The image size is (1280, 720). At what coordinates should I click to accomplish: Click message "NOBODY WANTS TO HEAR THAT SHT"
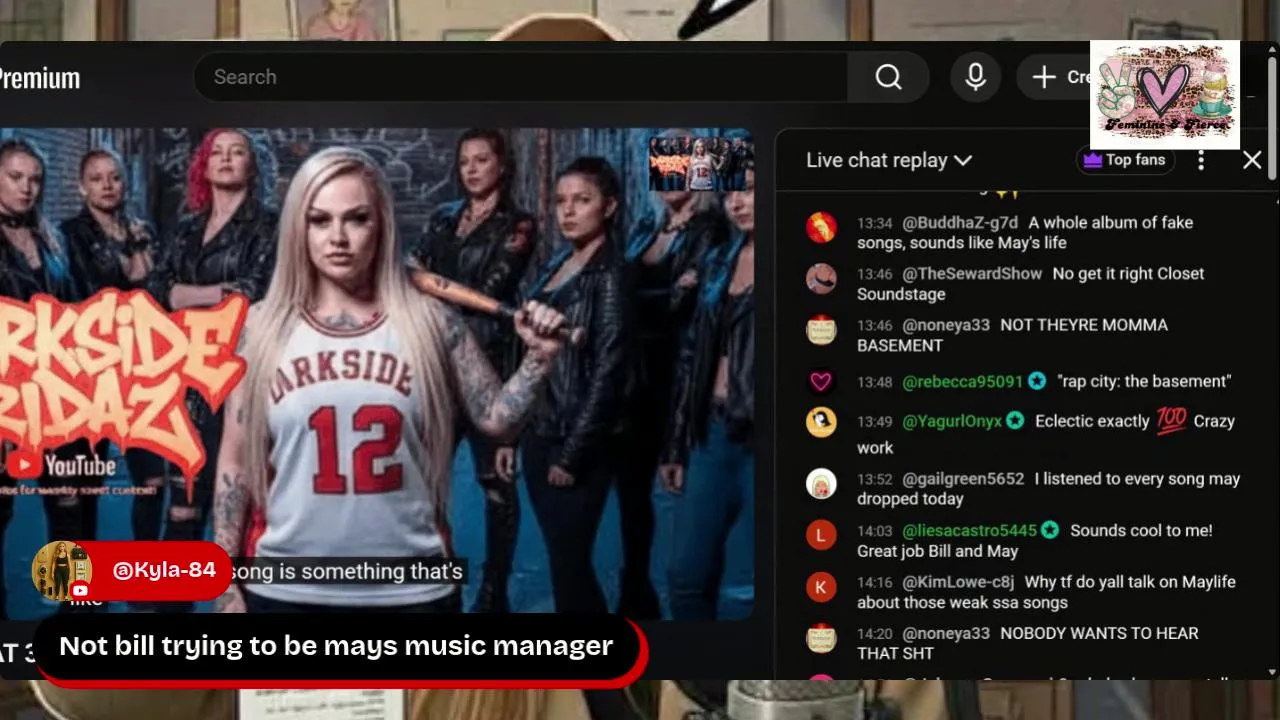point(1028,643)
